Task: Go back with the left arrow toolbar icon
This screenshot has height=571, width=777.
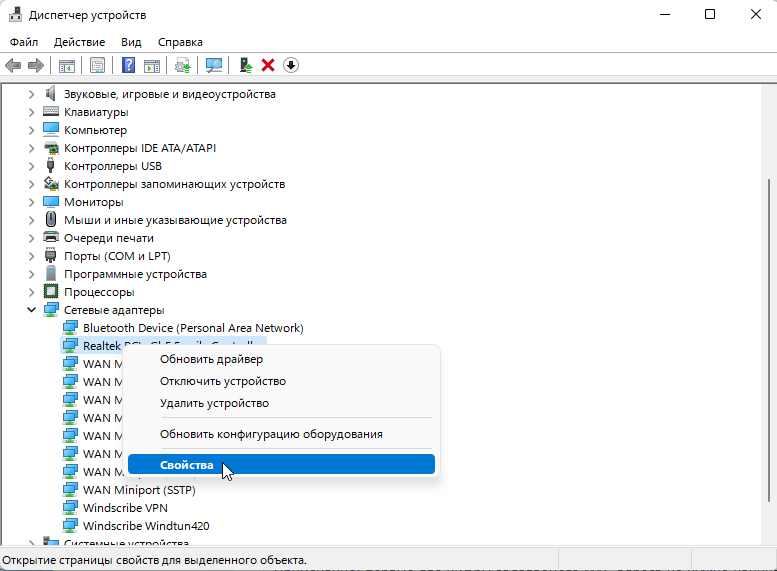Action: click(x=13, y=65)
